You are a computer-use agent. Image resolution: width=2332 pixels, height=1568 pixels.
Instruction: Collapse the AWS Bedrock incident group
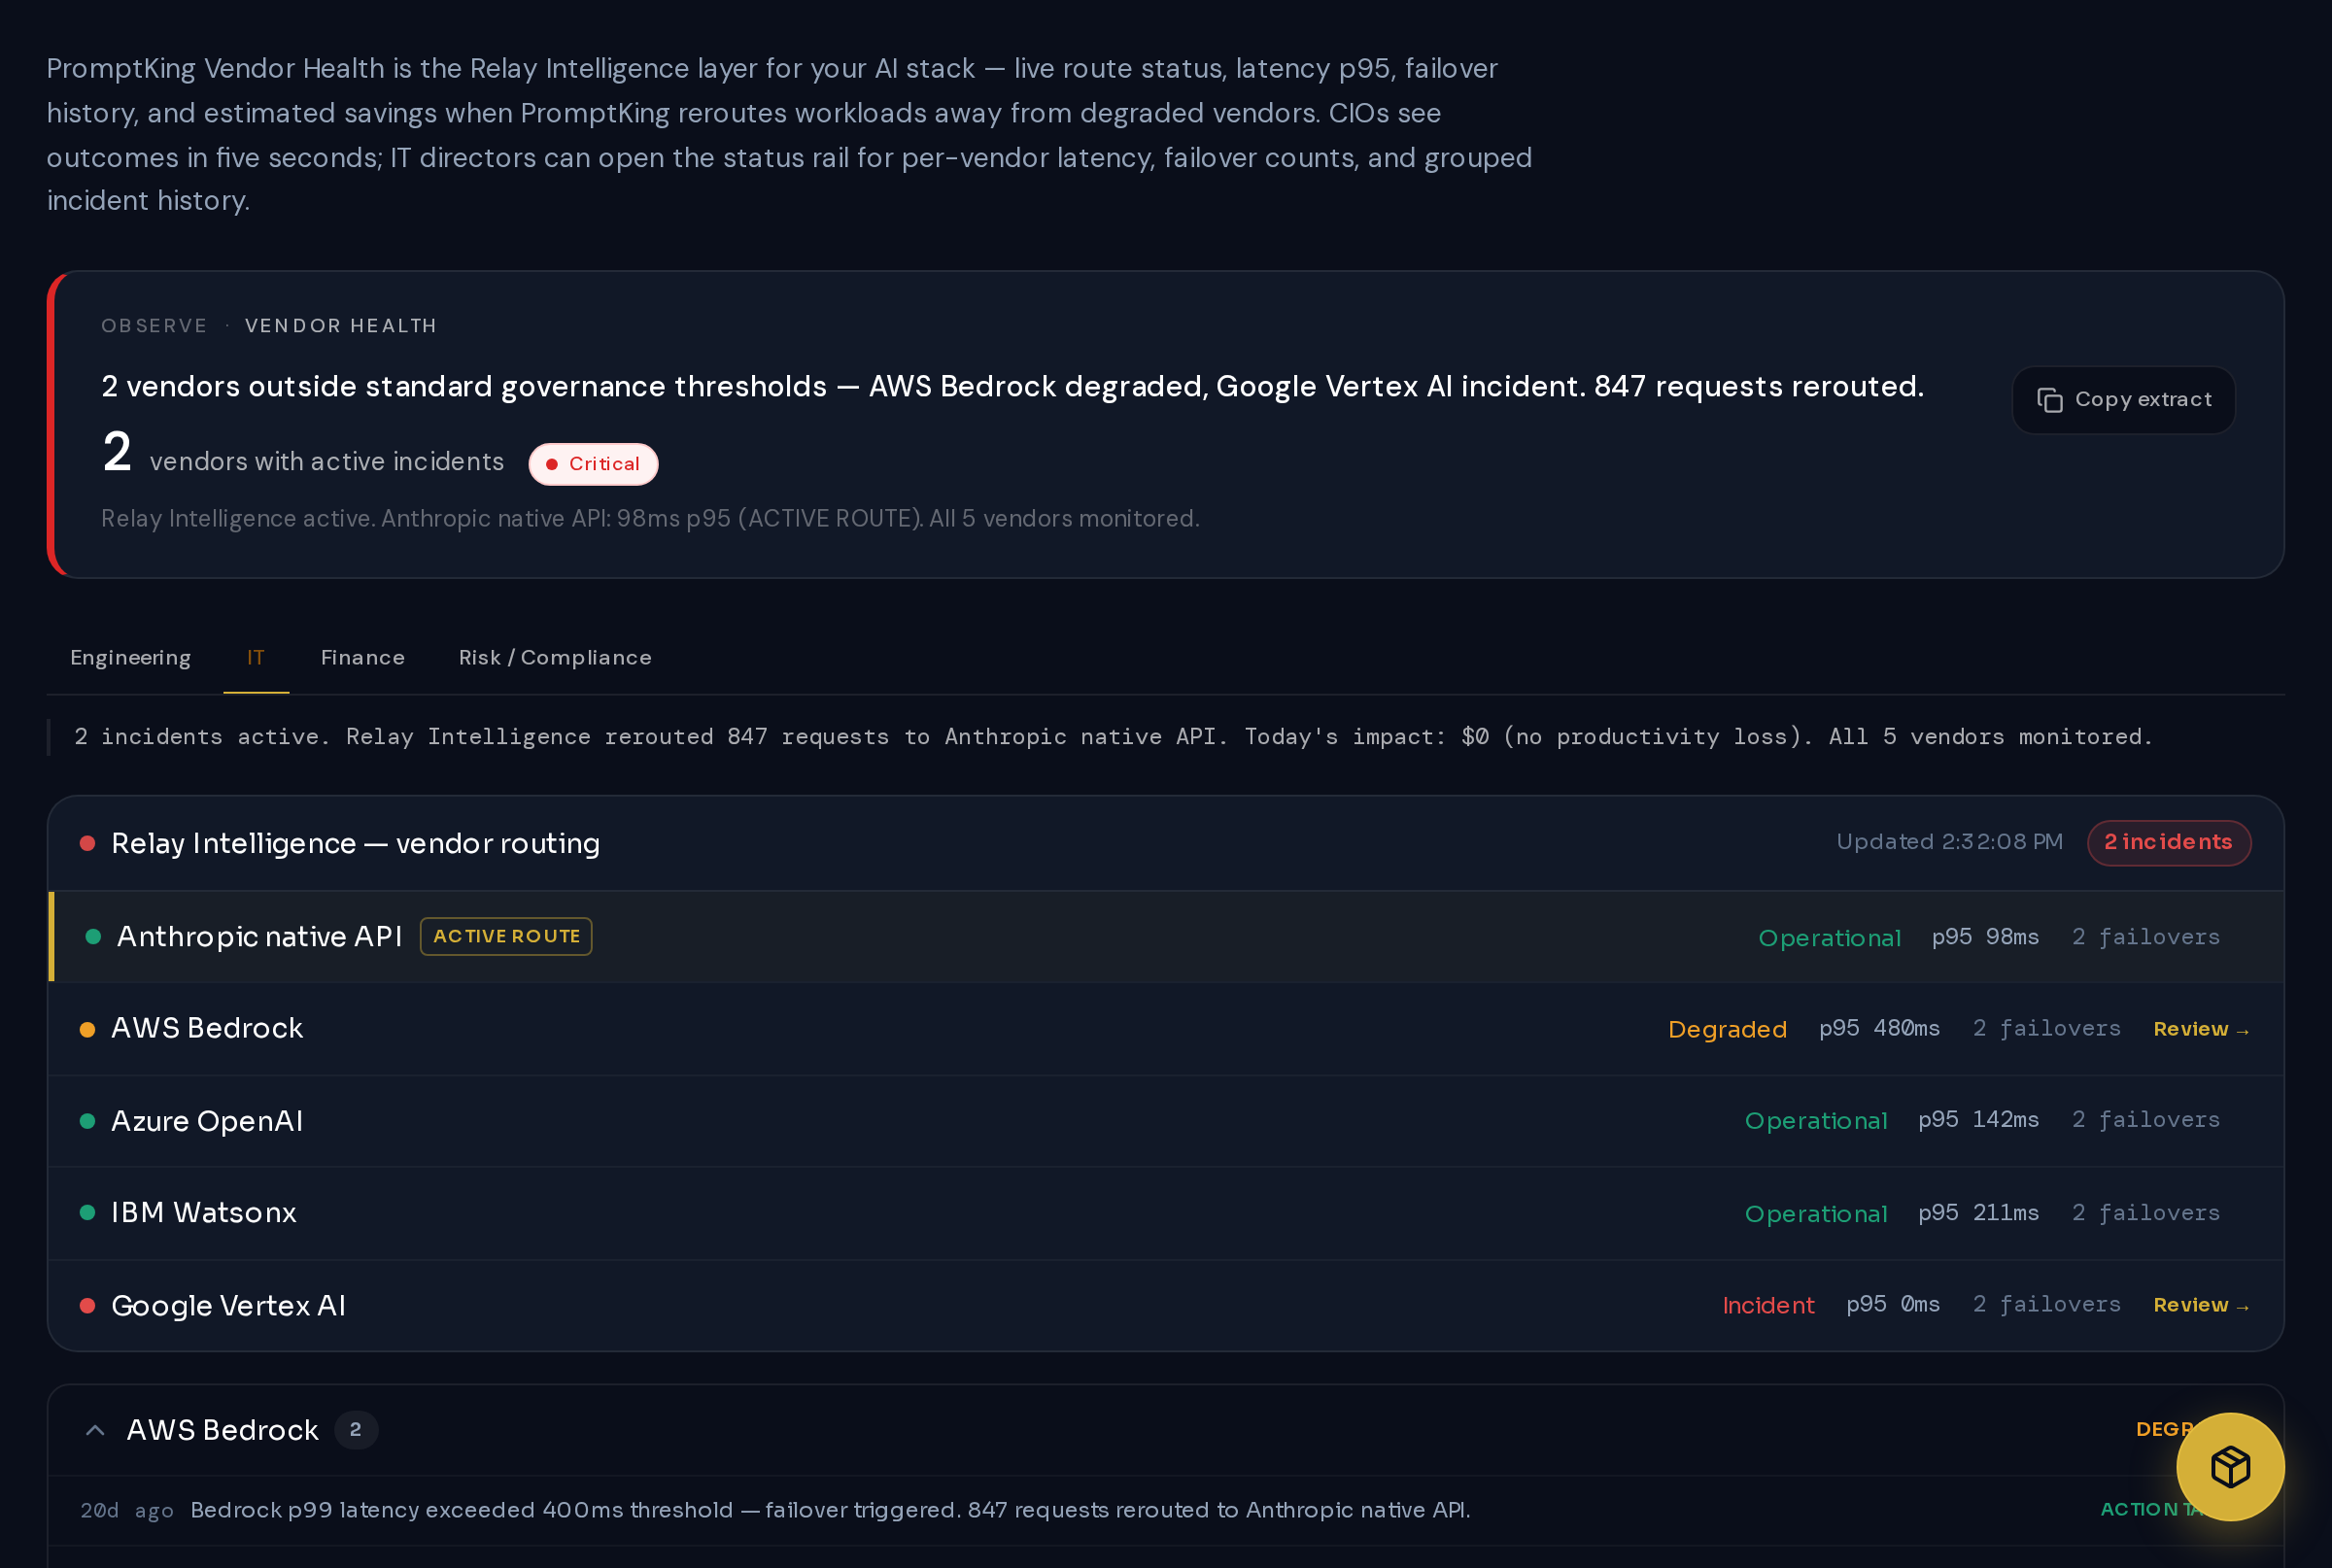(95, 1430)
